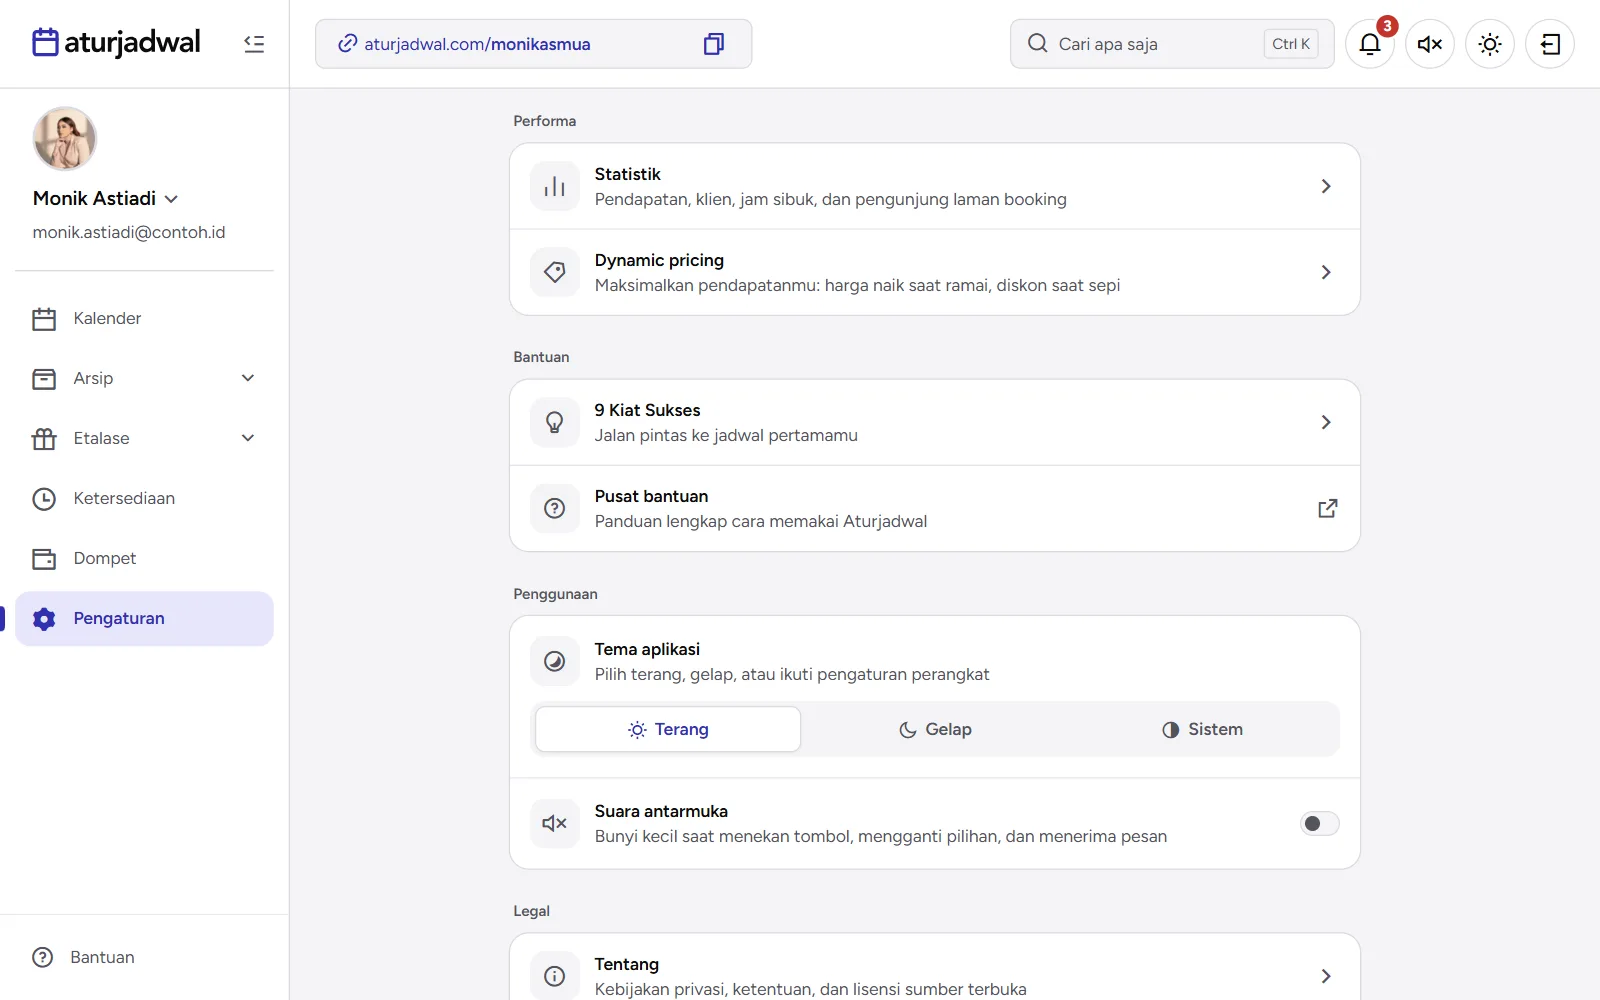Open Tentang via its right chevron
This screenshot has width=1600, height=1000.
click(x=1326, y=976)
